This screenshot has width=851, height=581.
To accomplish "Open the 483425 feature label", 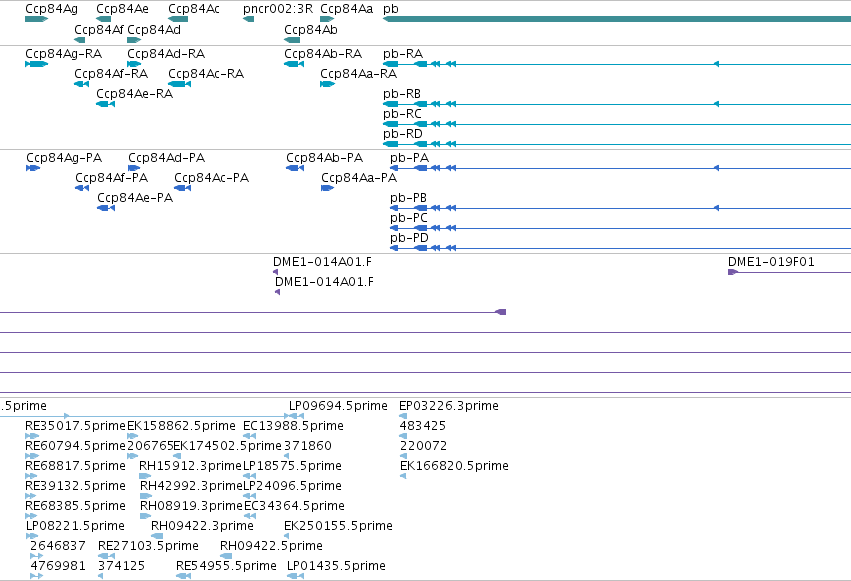I will tap(423, 426).
